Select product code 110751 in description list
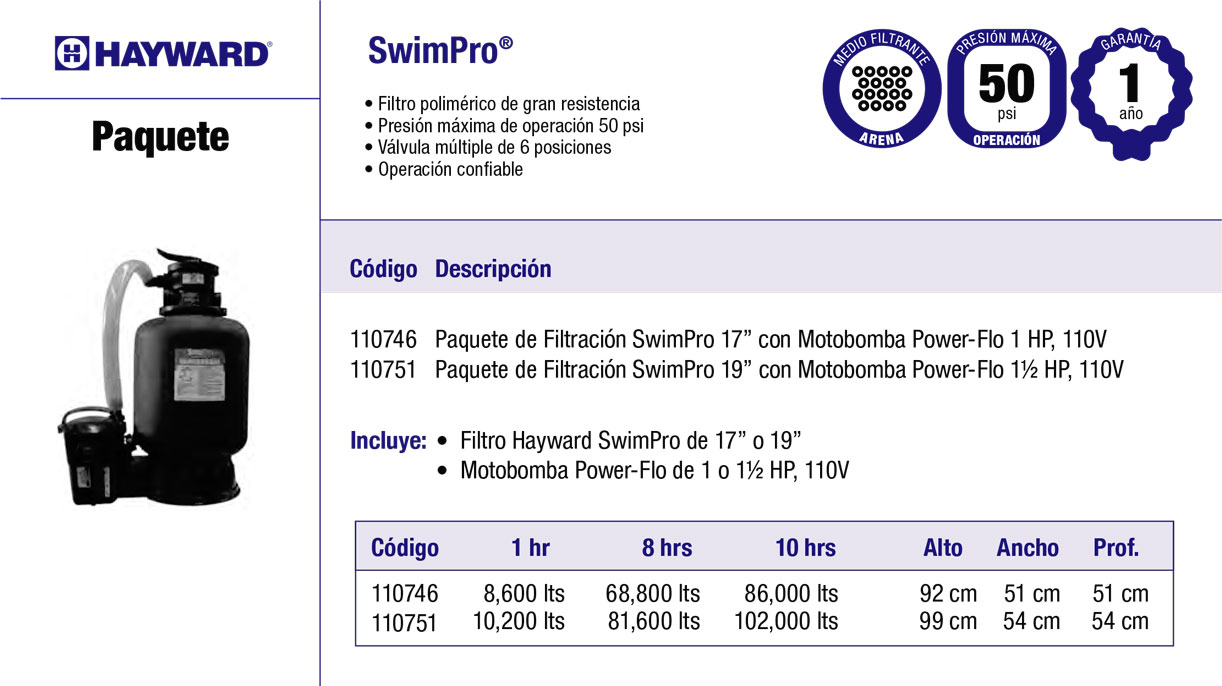Viewport: 1222px width, 686px height. point(384,369)
